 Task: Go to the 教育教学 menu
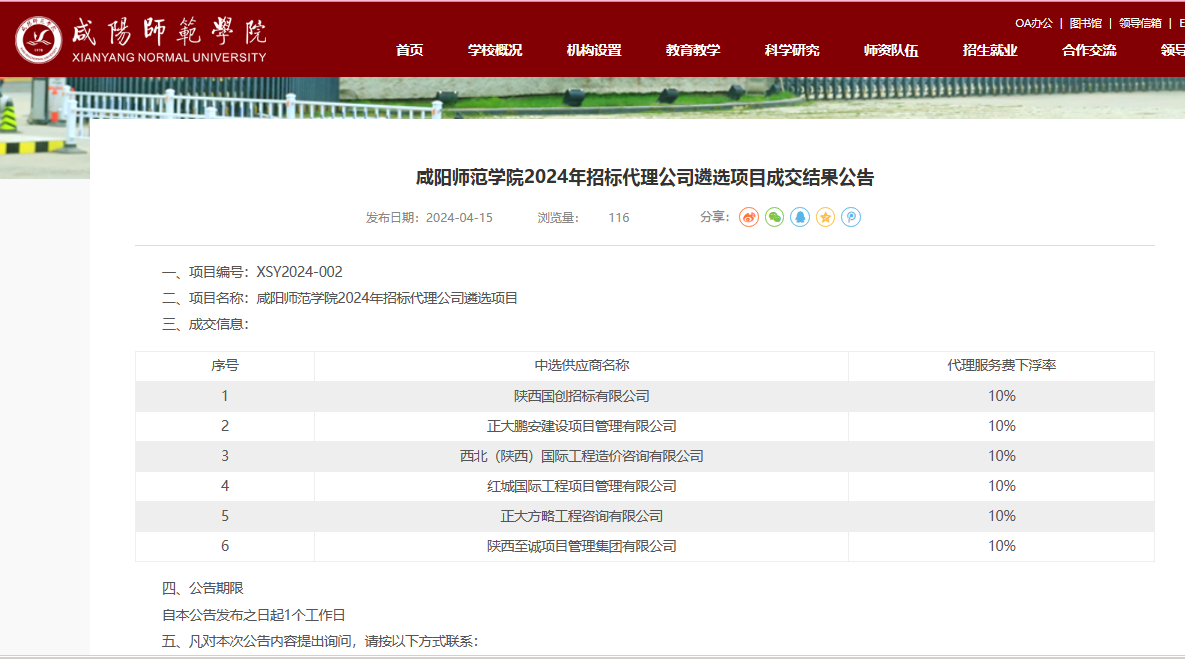click(693, 50)
